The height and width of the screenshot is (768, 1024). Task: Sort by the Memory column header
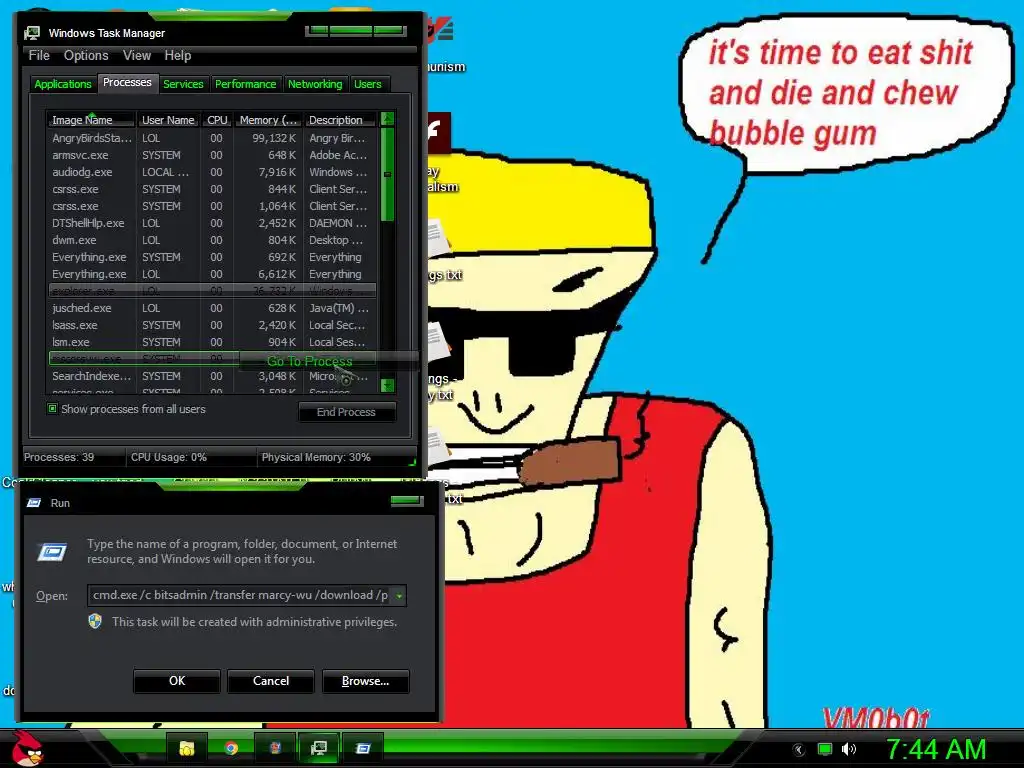click(x=268, y=120)
